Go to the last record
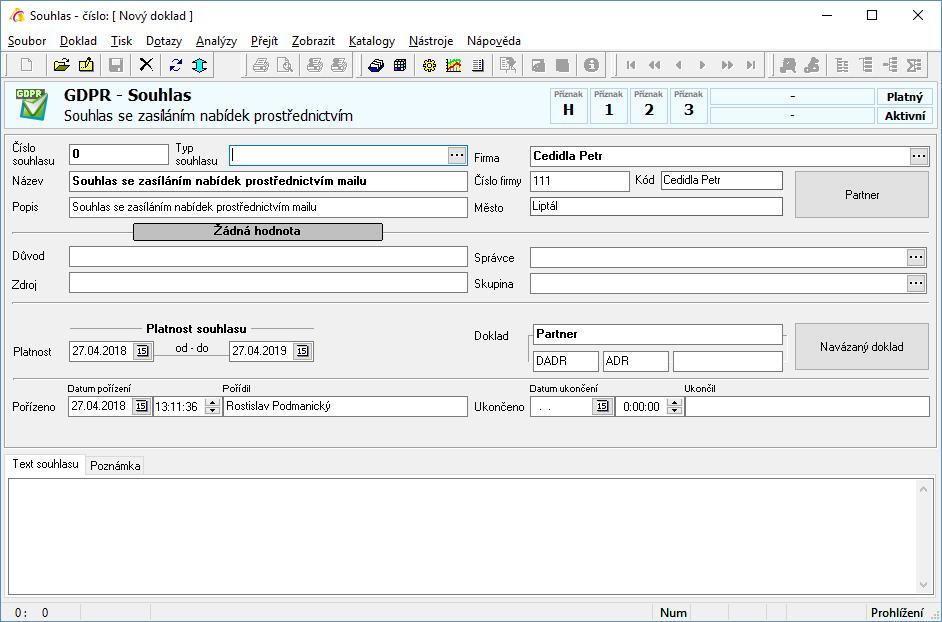Viewport: 942px width, 622px height. click(751, 65)
